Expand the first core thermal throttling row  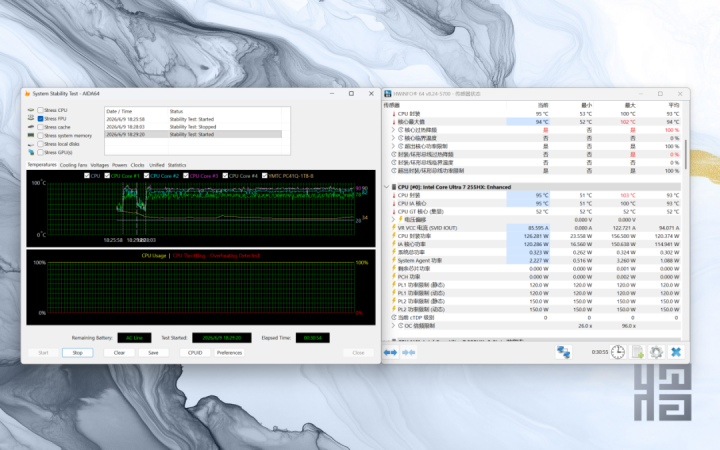pos(393,130)
